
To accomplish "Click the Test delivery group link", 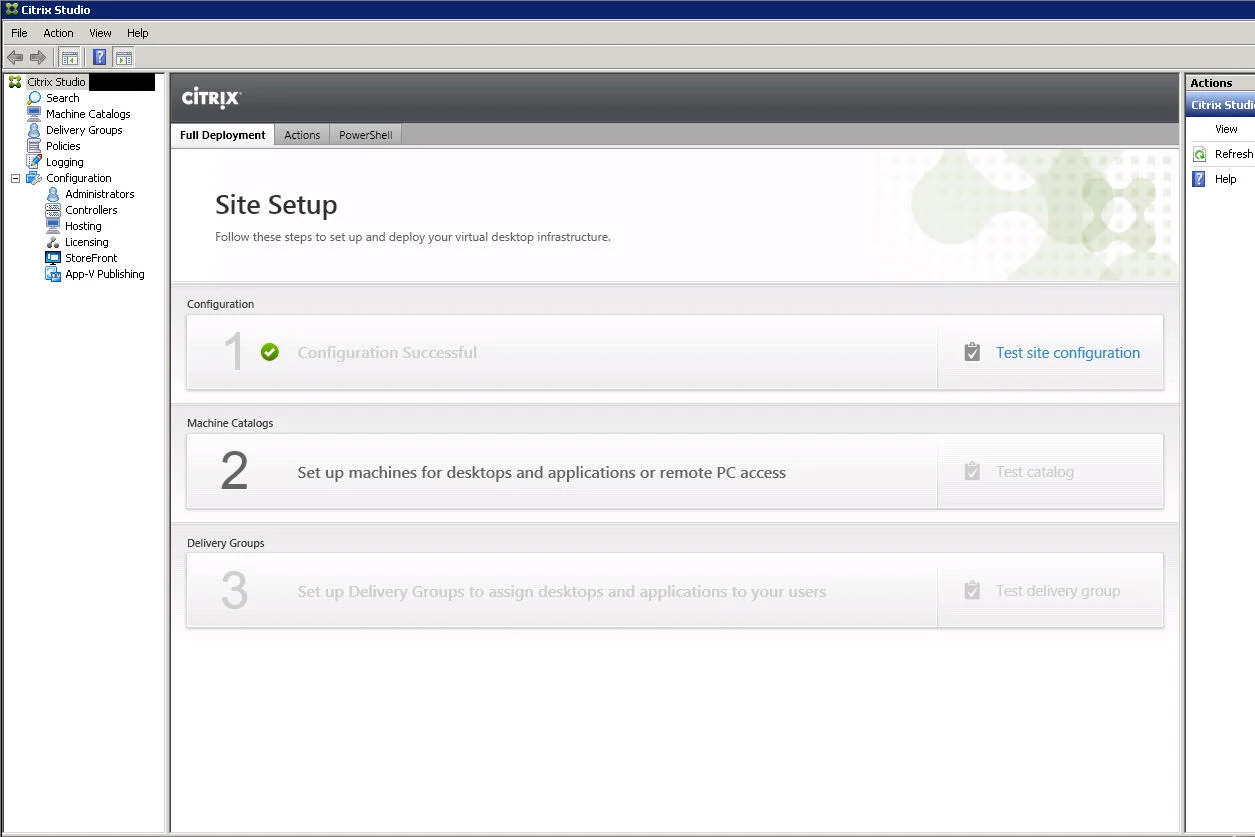I will click(1058, 591).
